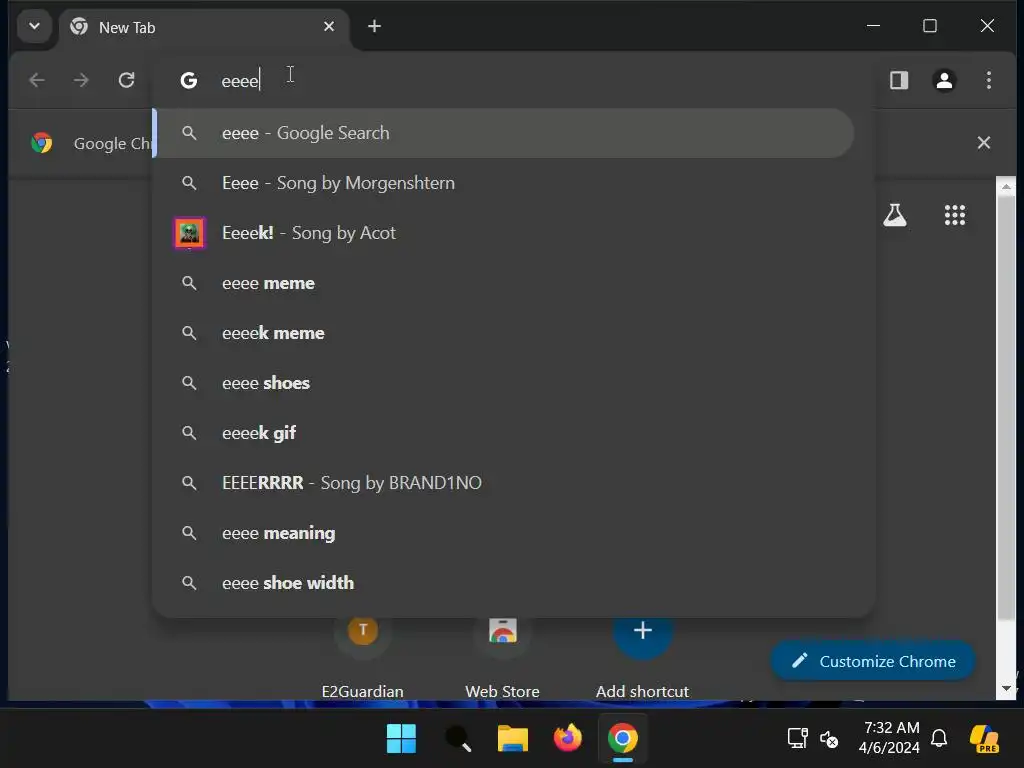Pick 'Eeeek! - Song by Acot' suggestion
The height and width of the screenshot is (768, 1024).
coord(504,233)
